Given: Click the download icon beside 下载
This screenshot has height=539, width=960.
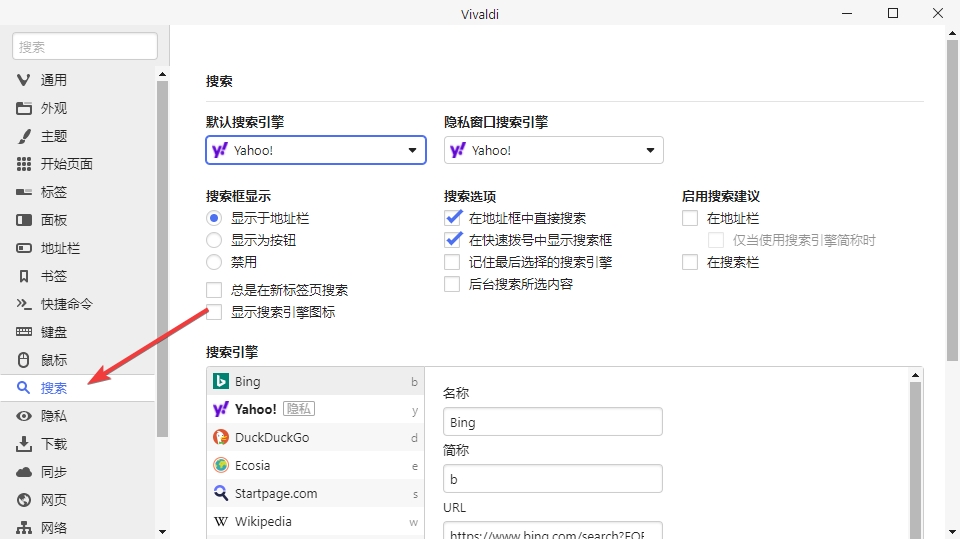Looking at the screenshot, I should 23,444.
